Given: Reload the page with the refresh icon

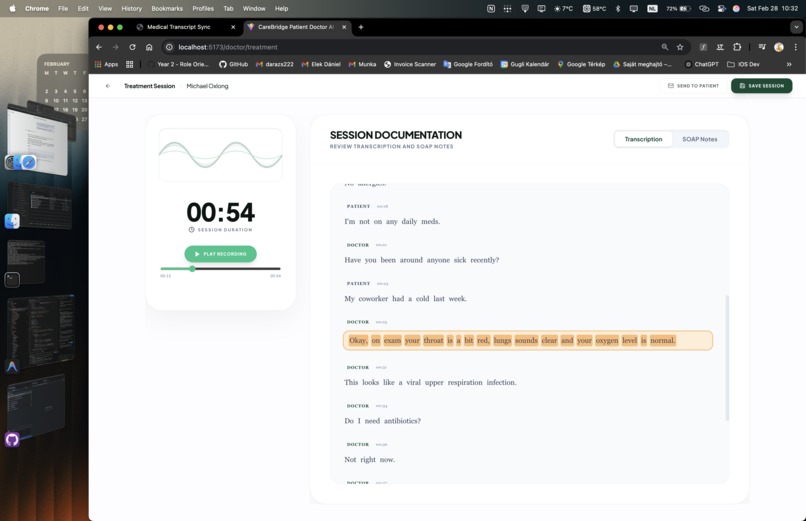Looking at the screenshot, I should coord(132,47).
